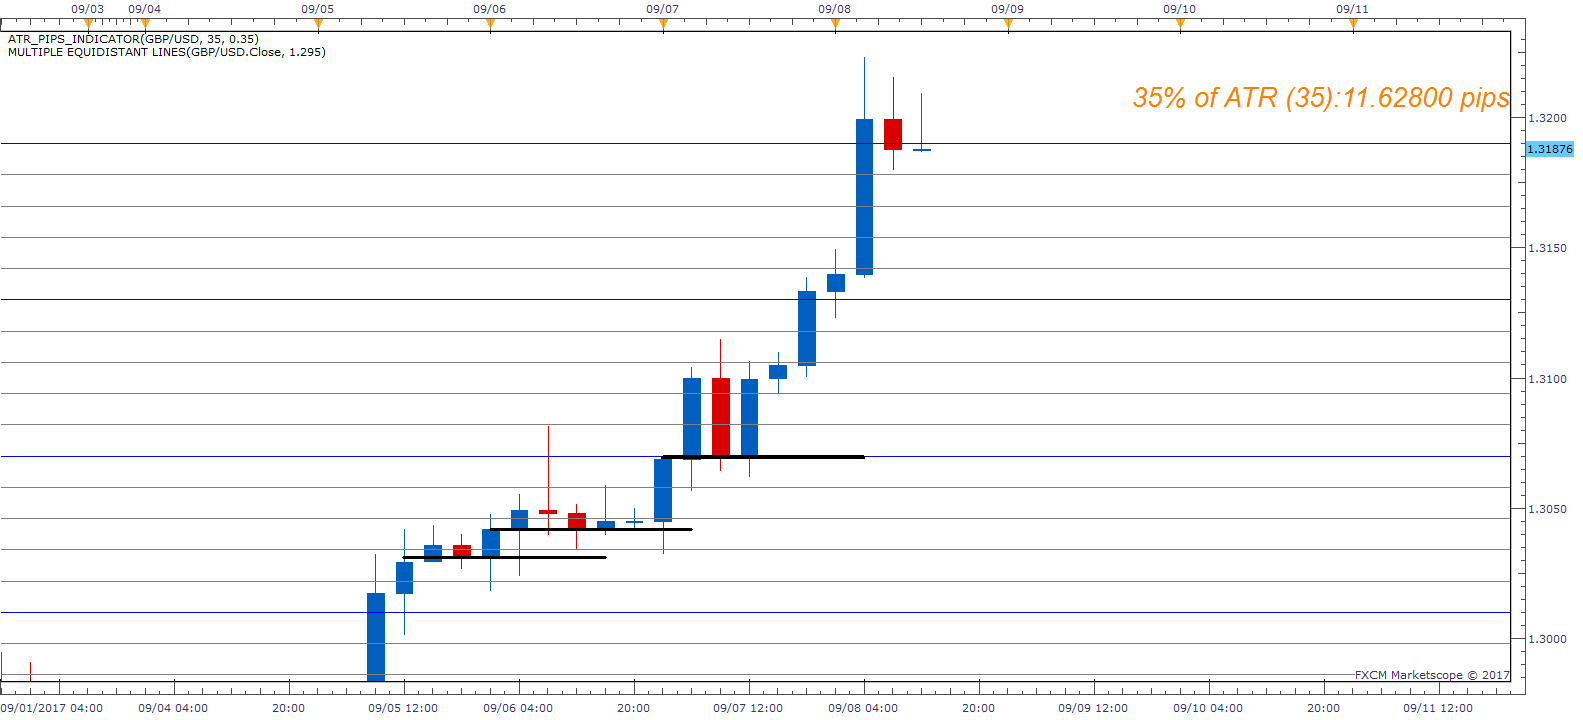
Task: Click the orange marker below 09/09
Action: pos(1008,22)
